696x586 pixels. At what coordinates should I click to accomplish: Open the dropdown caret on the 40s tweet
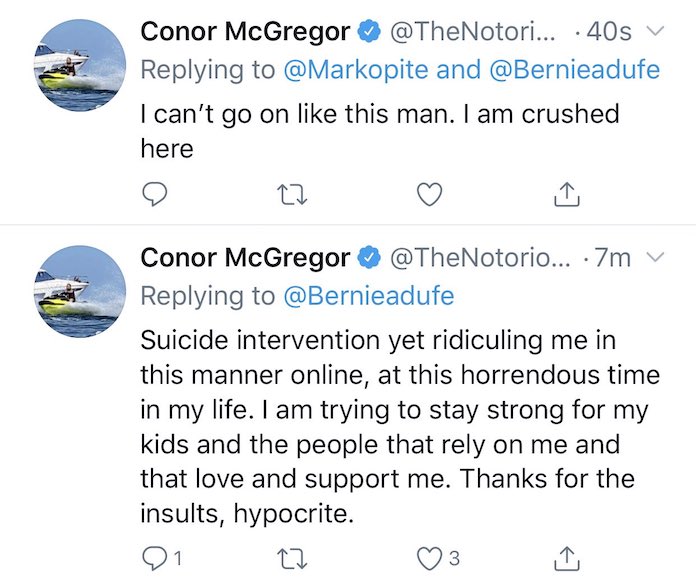pos(656,32)
